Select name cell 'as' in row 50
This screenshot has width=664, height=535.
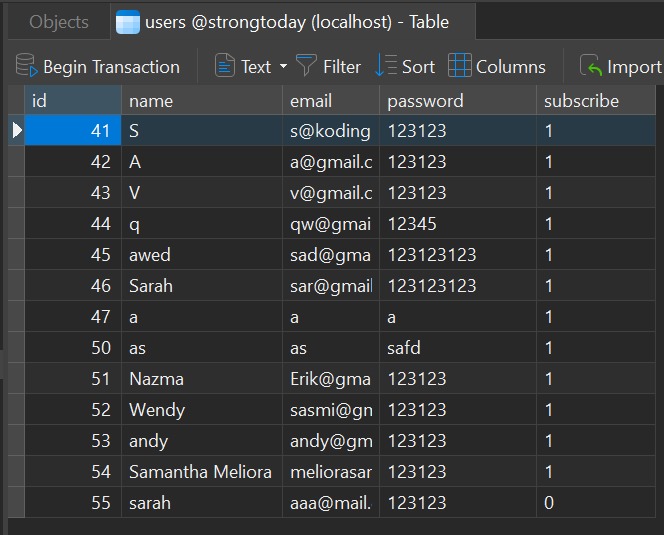202,348
